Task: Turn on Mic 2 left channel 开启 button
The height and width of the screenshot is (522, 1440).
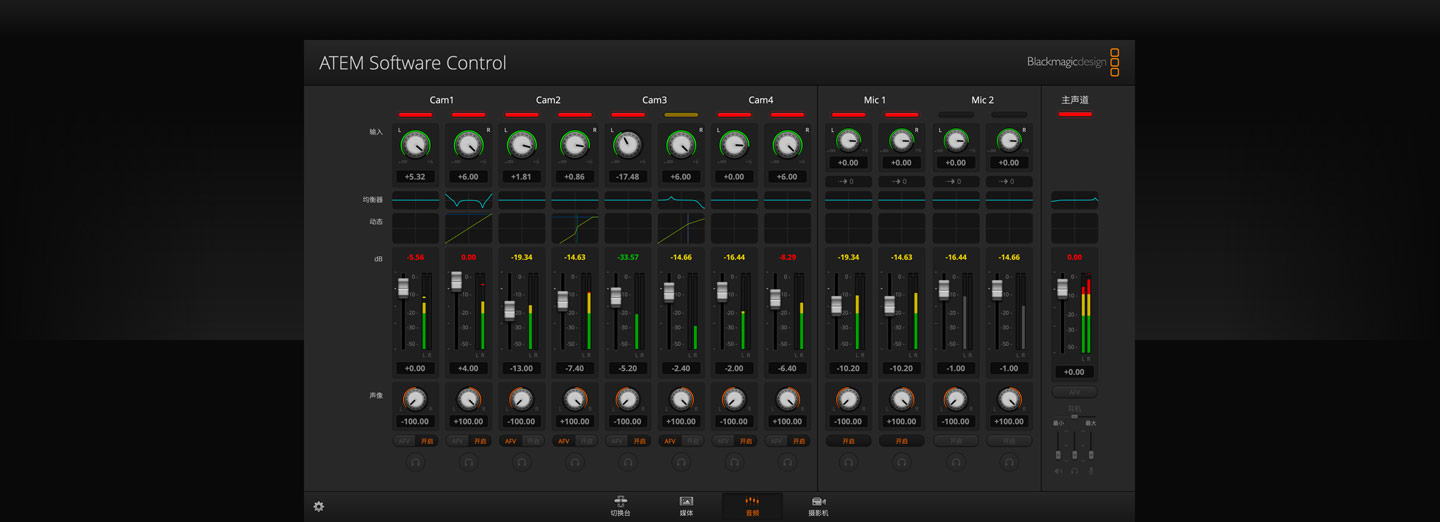Action: 956,441
